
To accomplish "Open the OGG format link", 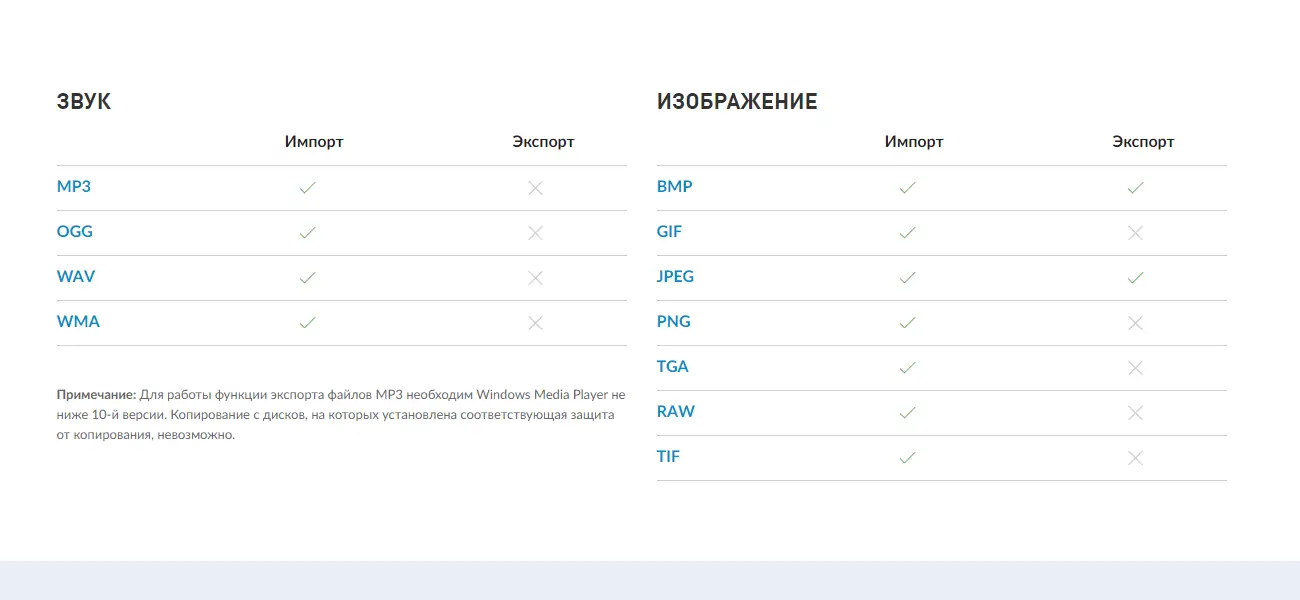I will point(75,232).
